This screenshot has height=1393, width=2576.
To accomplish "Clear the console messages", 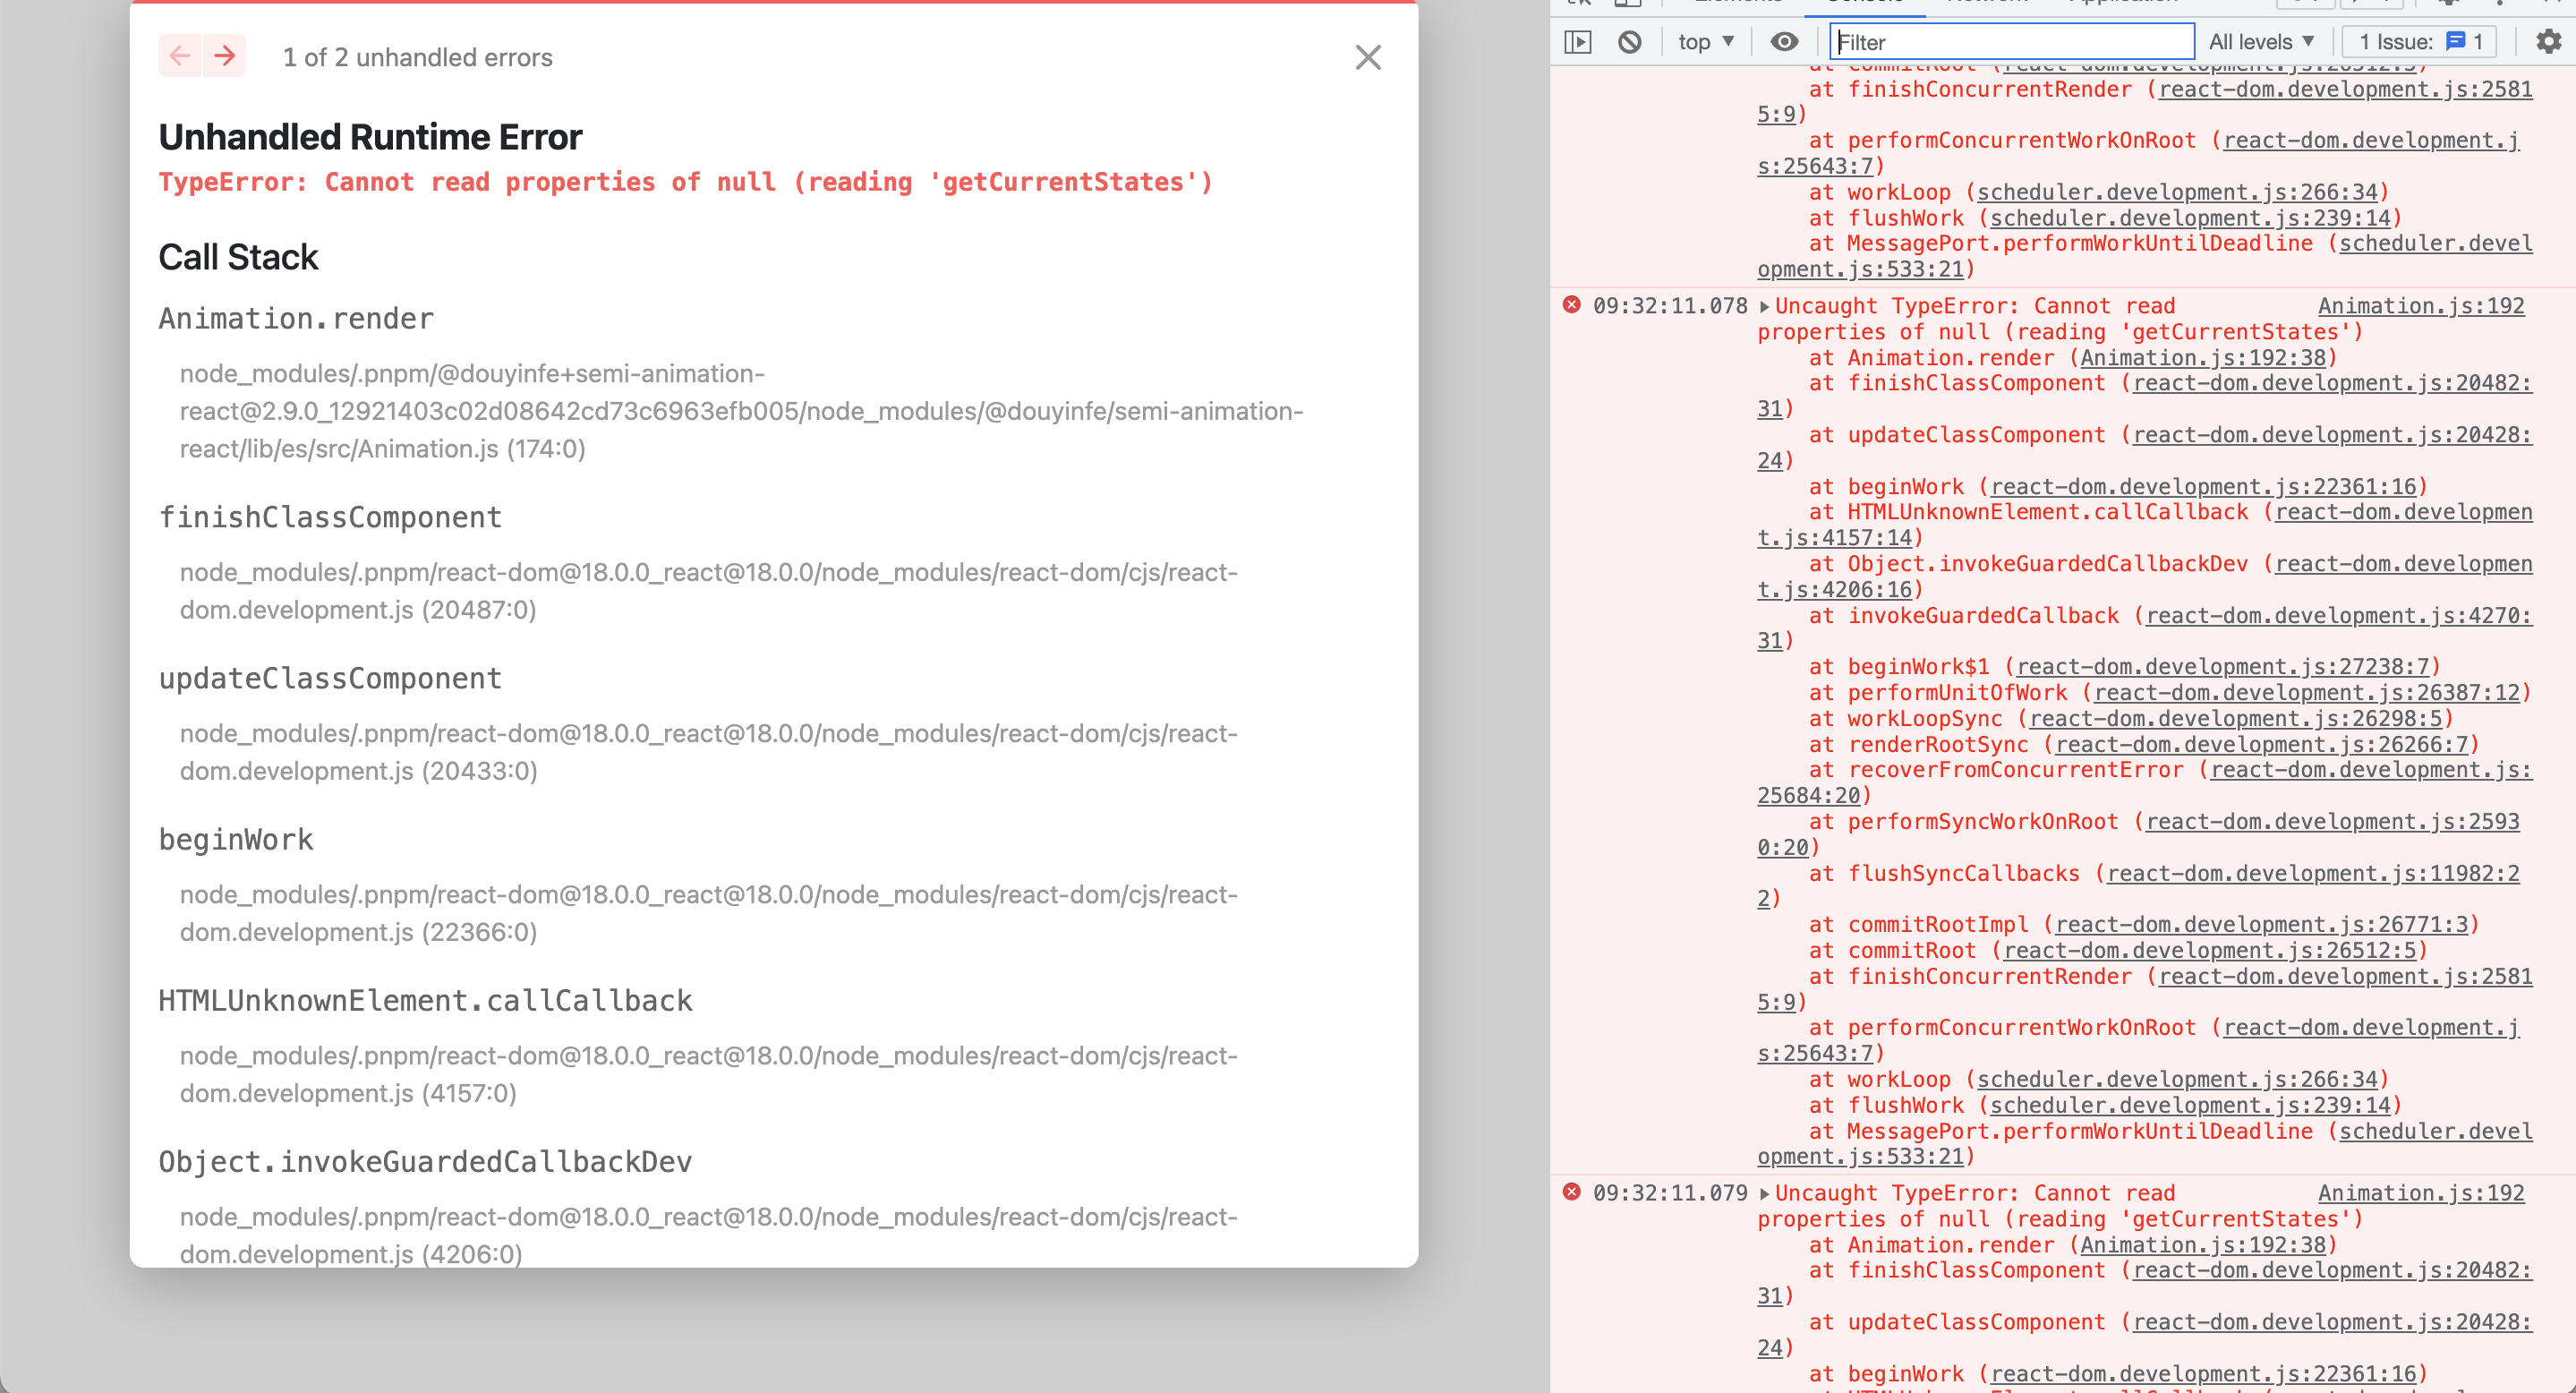I will click(1630, 41).
